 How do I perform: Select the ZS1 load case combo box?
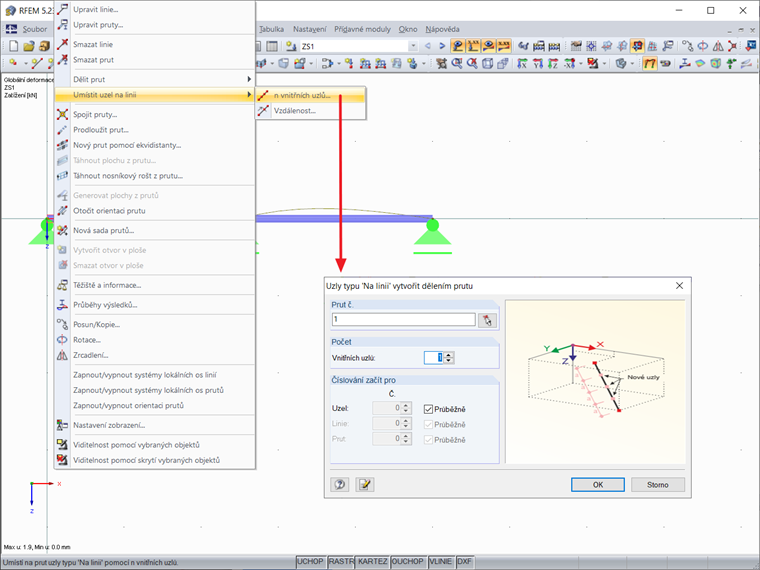click(359, 46)
